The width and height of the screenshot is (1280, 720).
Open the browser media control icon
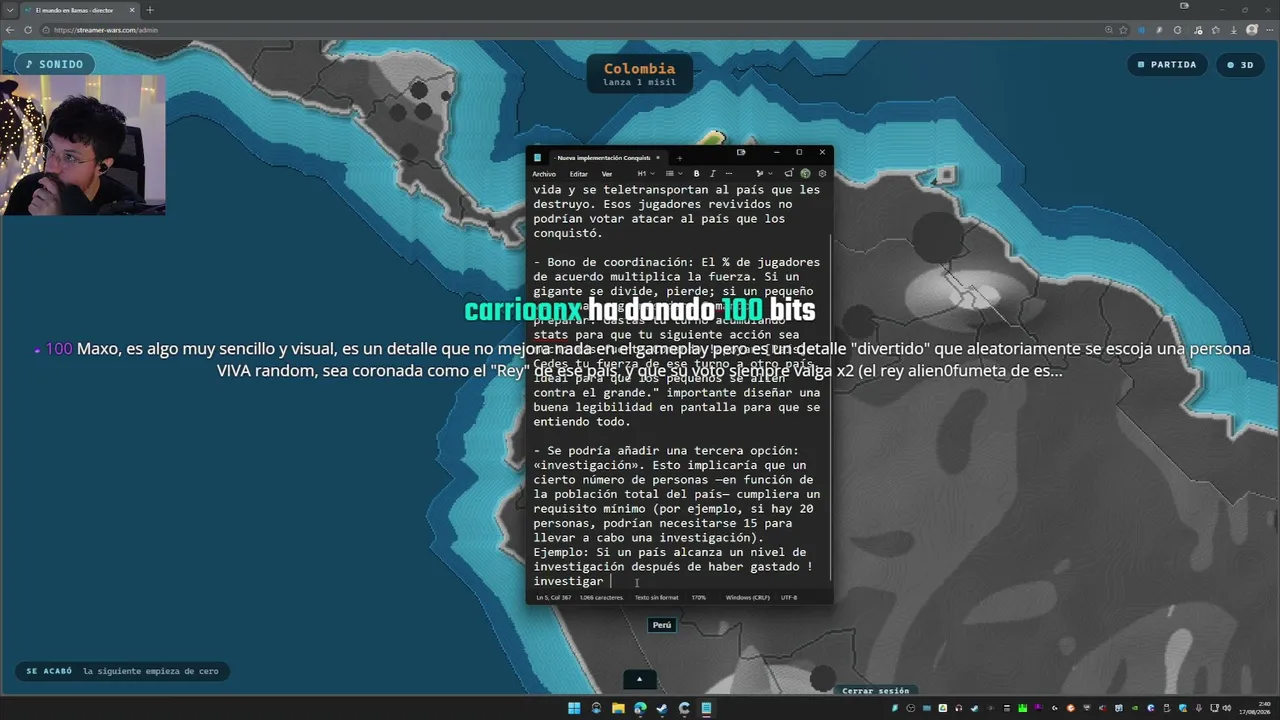(x=1197, y=30)
